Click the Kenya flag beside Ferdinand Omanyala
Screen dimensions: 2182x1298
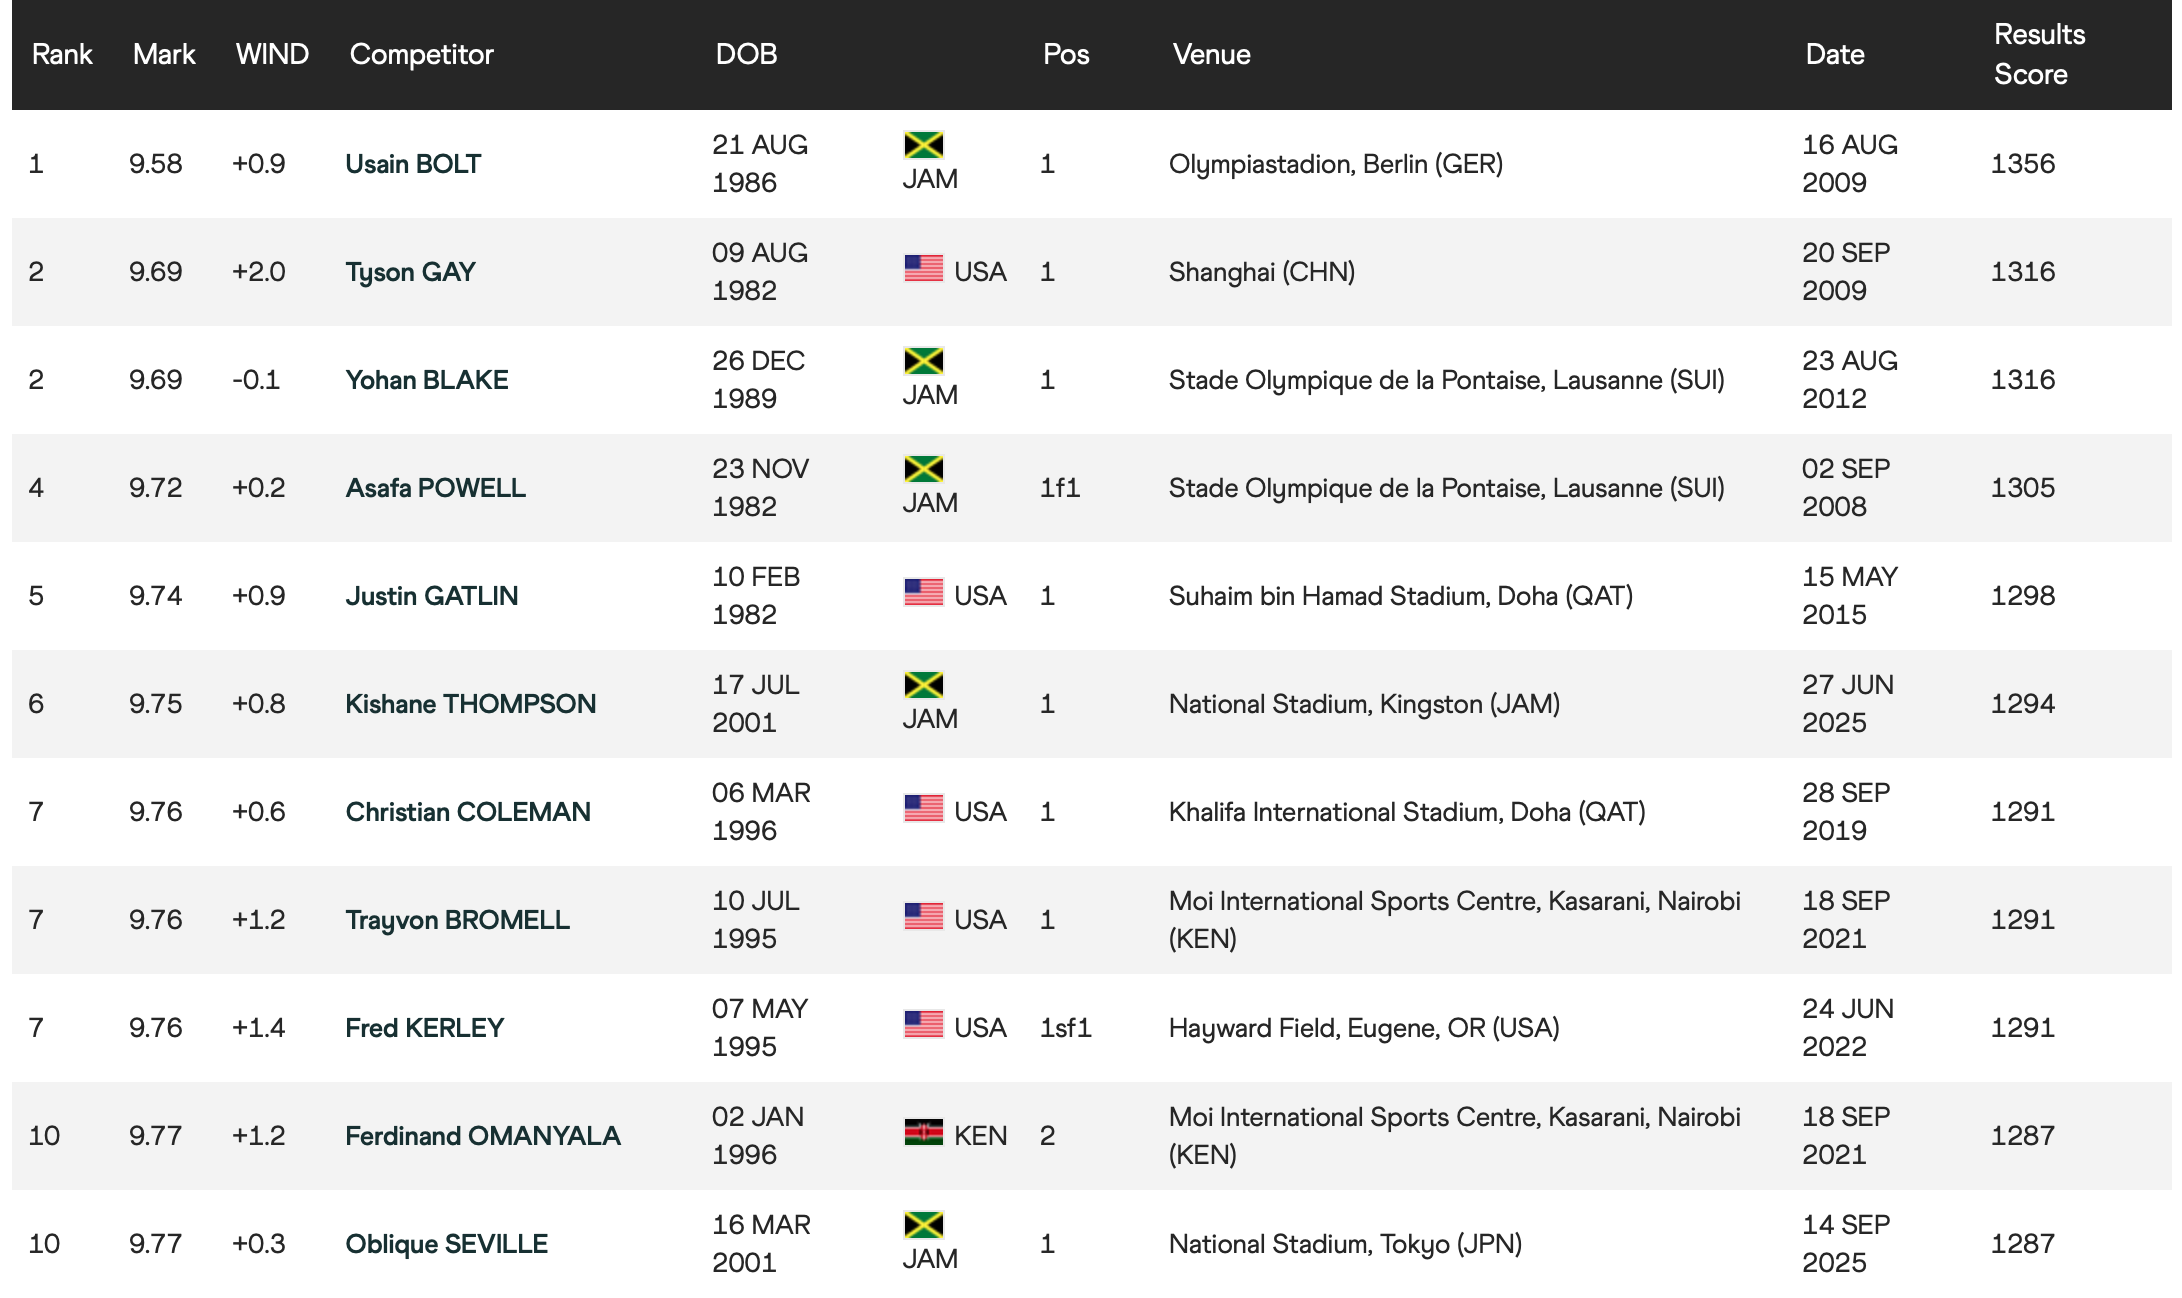[x=923, y=1133]
